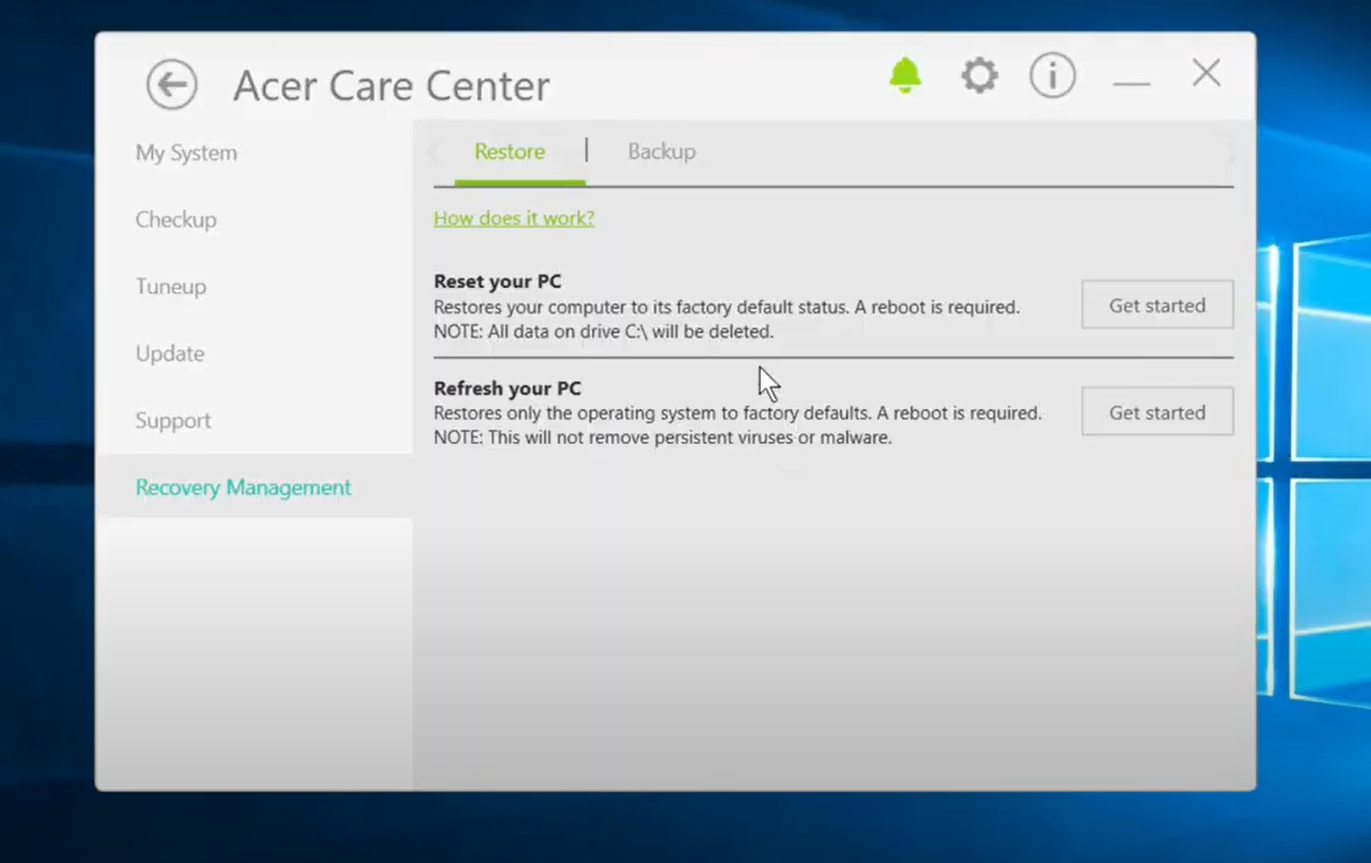
Task: Select Checkup in the sidebar
Action: [x=176, y=220]
